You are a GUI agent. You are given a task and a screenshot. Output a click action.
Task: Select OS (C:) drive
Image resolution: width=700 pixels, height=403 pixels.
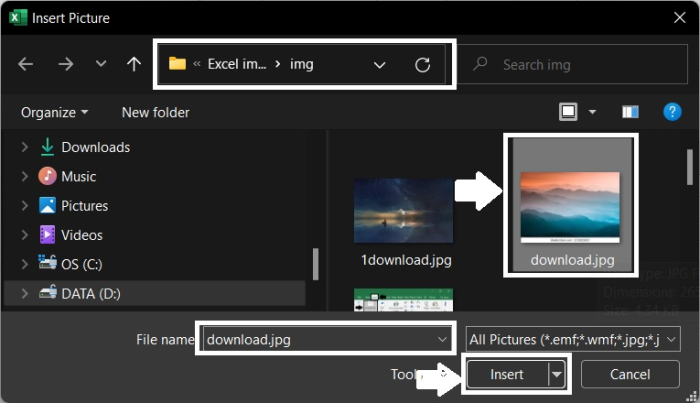pyautogui.click(x=82, y=265)
